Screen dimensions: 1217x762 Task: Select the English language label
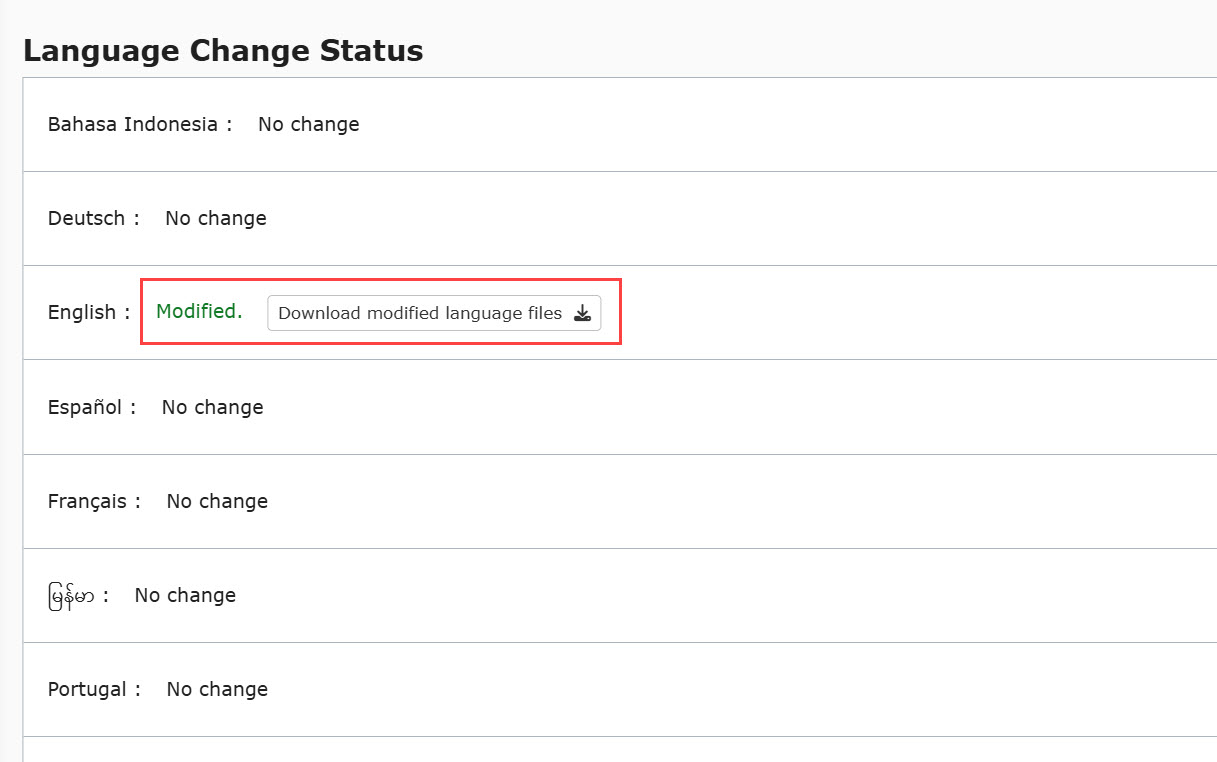(x=82, y=312)
